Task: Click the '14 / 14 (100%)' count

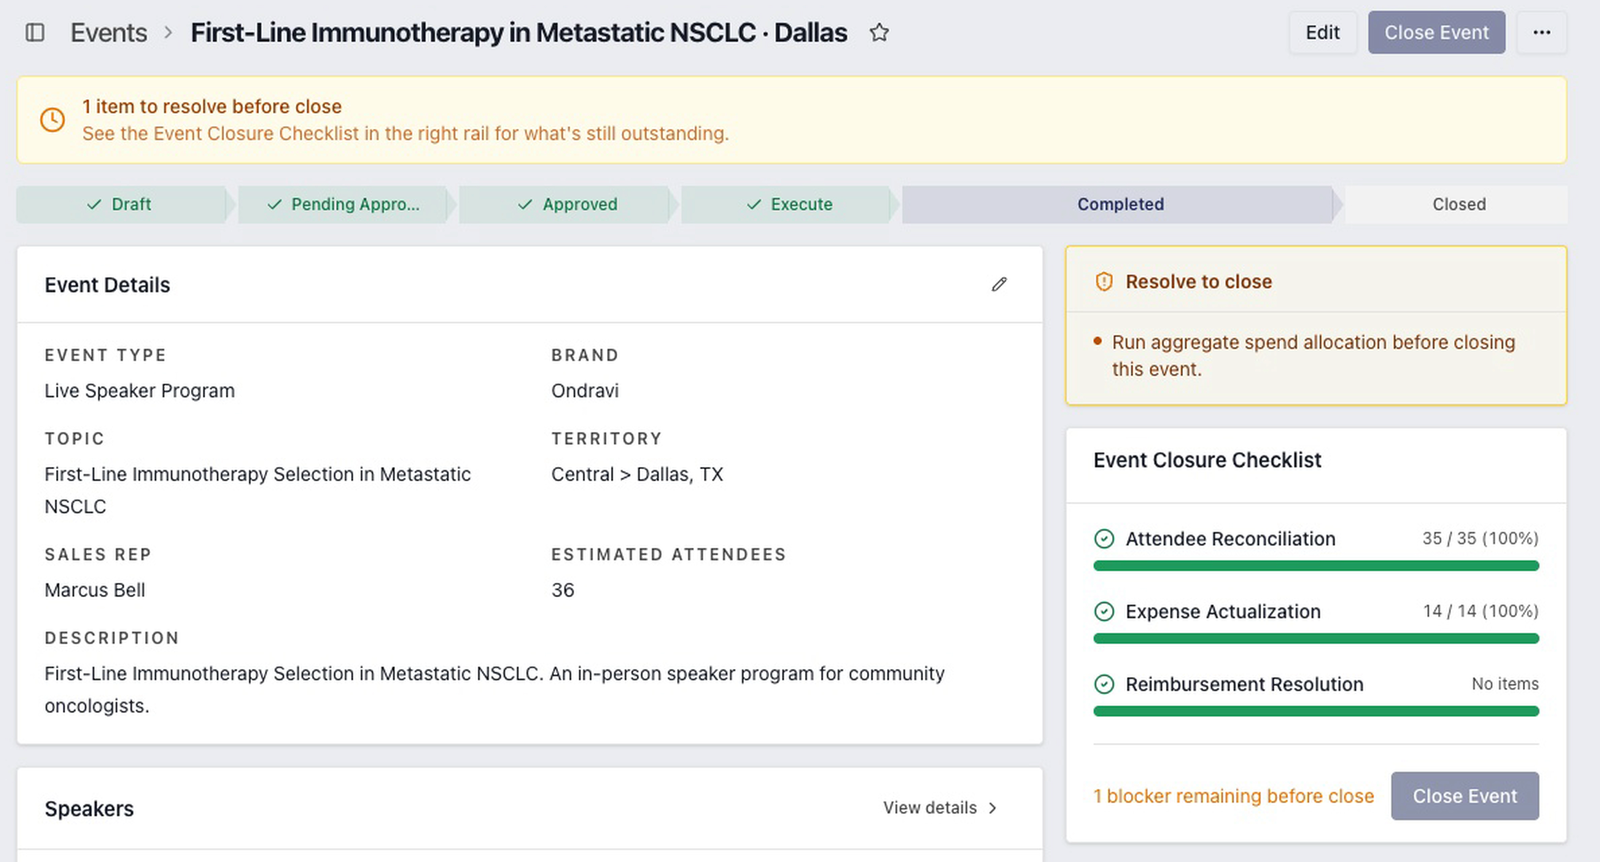Action: click(1480, 612)
